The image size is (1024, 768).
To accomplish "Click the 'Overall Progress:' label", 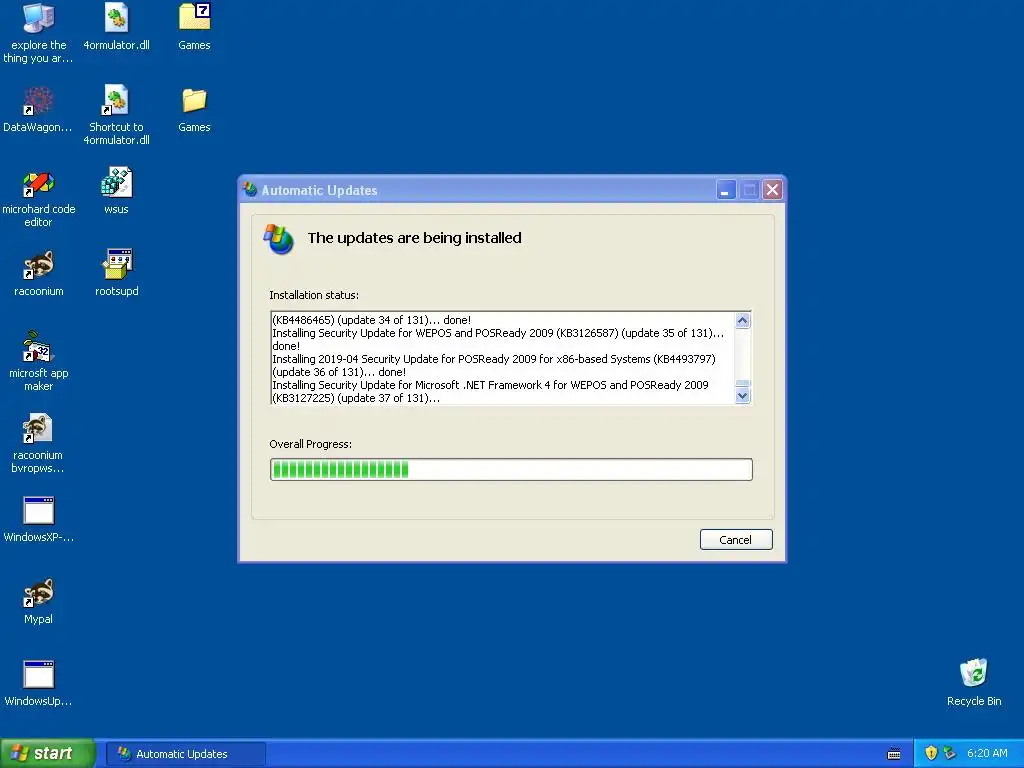I will point(311,444).
